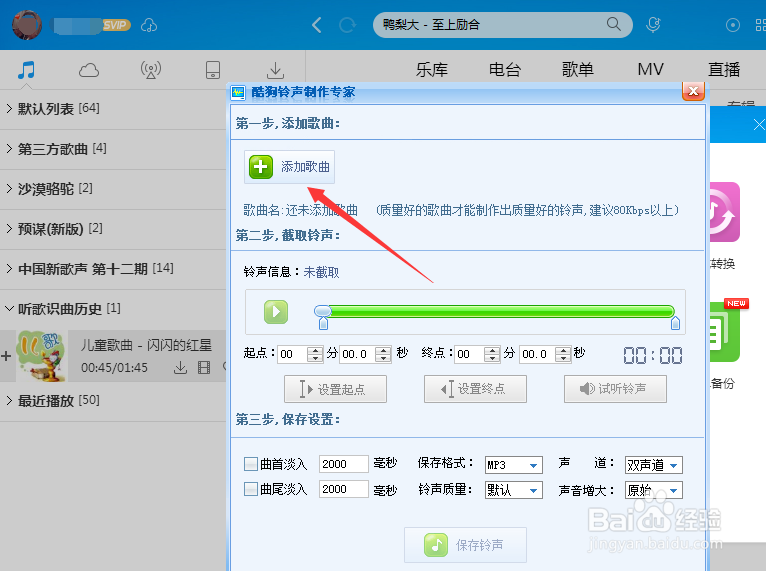Click the search magnifier icon

(x=614, y=24)
